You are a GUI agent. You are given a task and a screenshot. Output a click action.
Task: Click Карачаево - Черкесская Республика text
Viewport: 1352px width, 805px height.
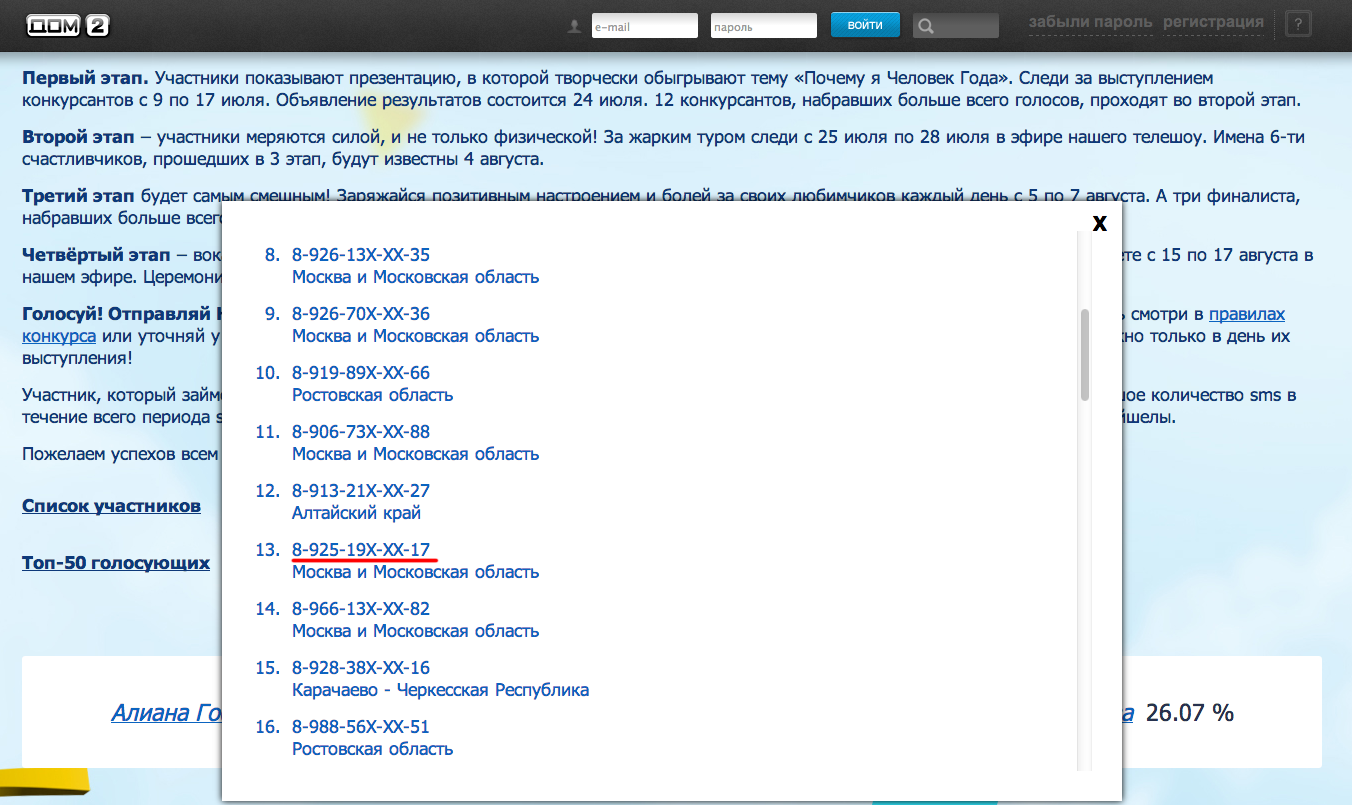[440, 690]
